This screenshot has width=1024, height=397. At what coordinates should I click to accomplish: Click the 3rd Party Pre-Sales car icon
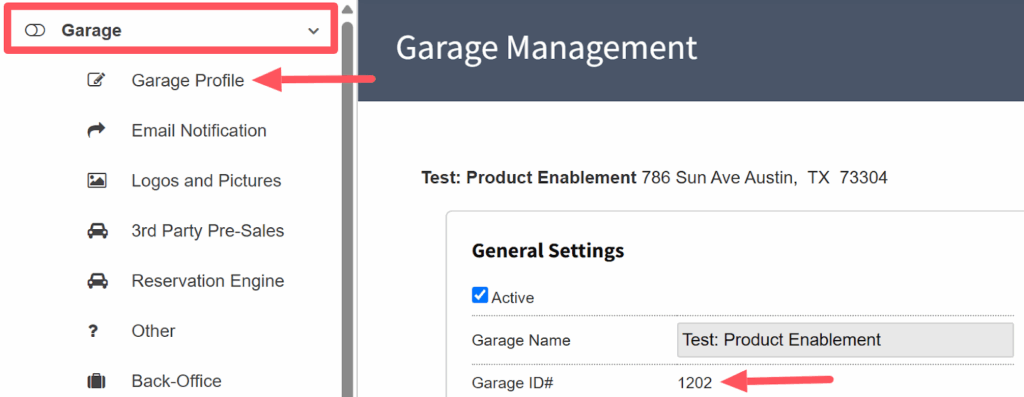tap(97, 230)
